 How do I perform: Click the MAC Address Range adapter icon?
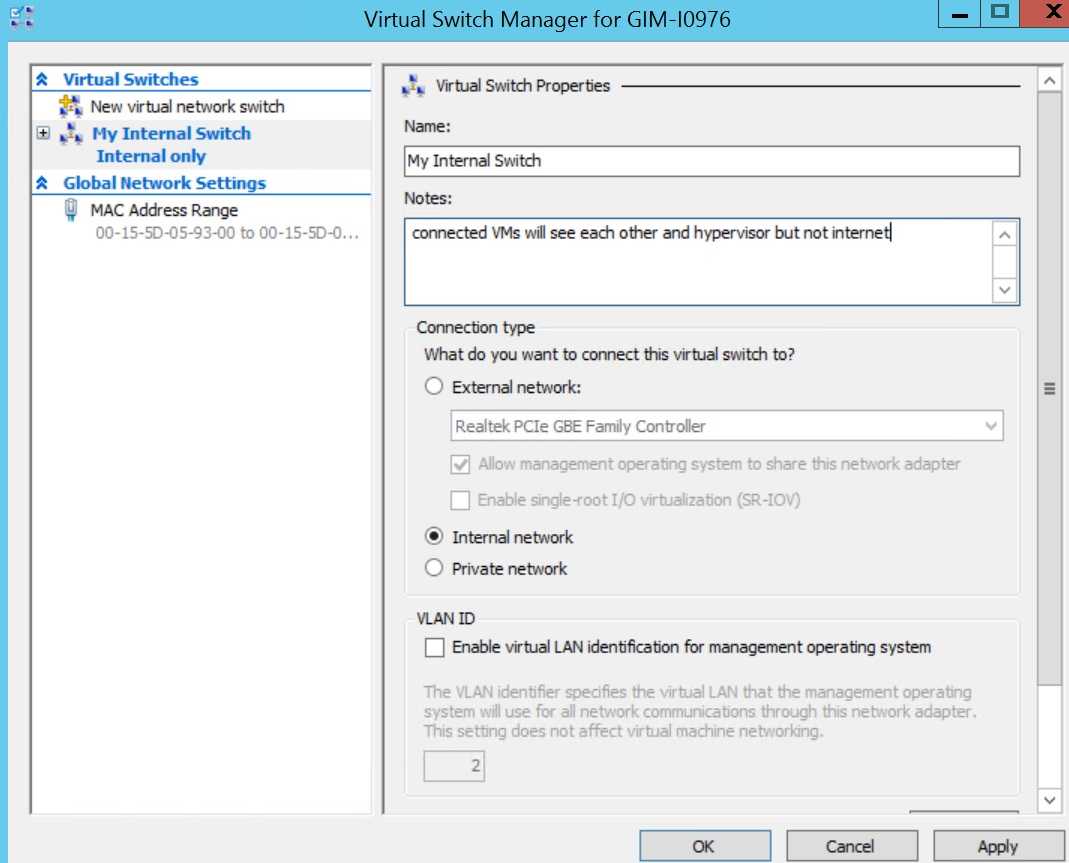70,210
